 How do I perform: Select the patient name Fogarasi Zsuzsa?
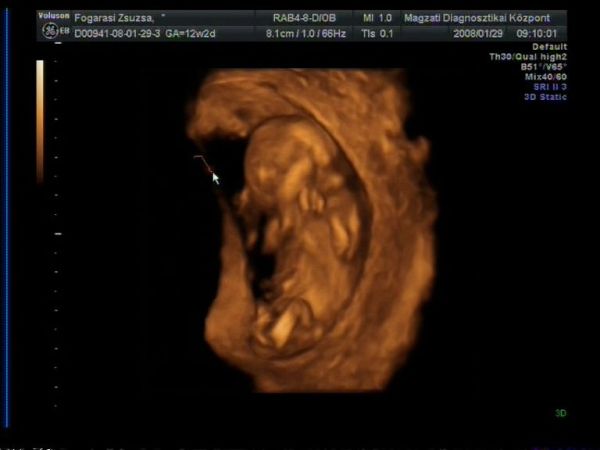[114, 18]
